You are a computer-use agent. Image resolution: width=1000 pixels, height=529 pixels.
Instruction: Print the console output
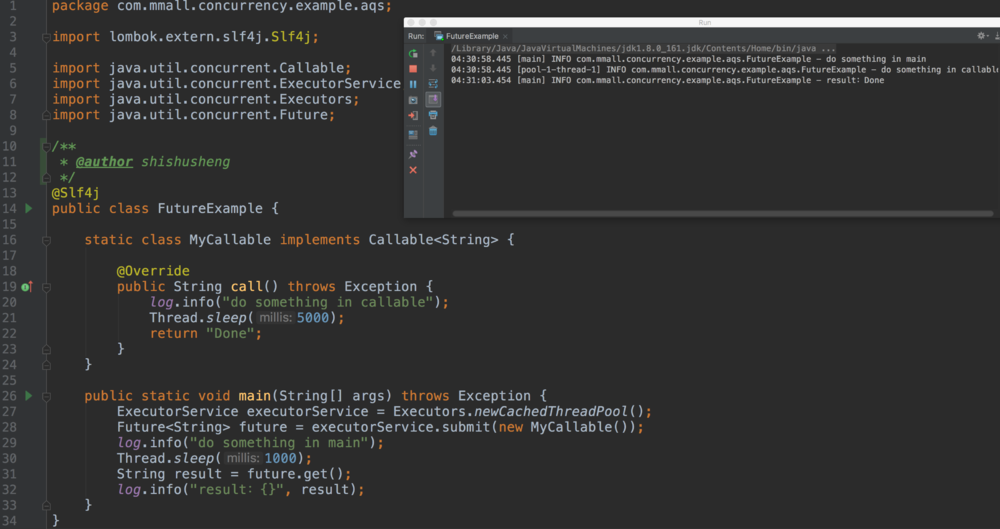coord(433,115)
